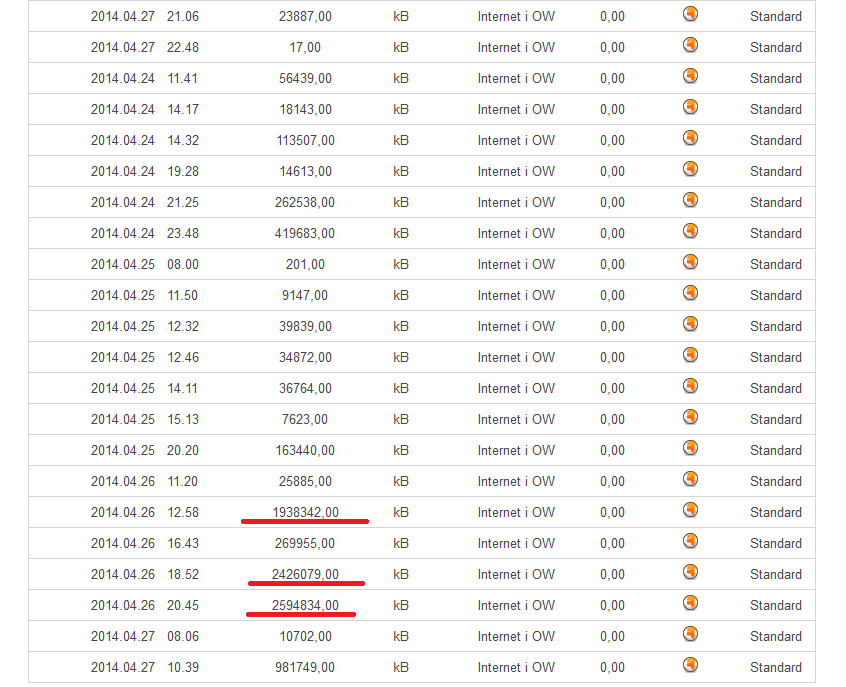Click kB unit in the 14.32 row
This screenshot has height=687, width=846.
click(x=401, y=141)
